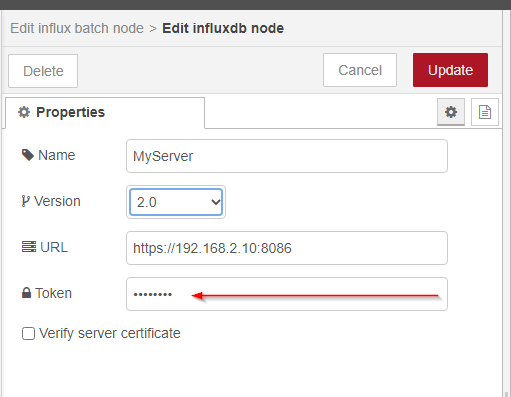Click the Verify server certificate label
The height and width of the screenshot is (397, 511).
(110, 333)
